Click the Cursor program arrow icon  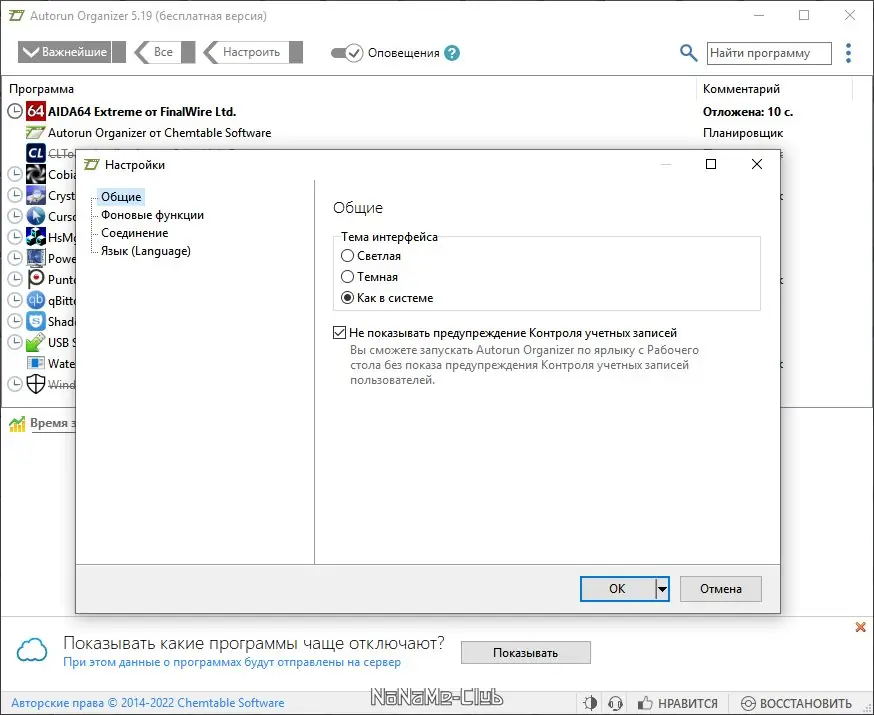point(36,216)
